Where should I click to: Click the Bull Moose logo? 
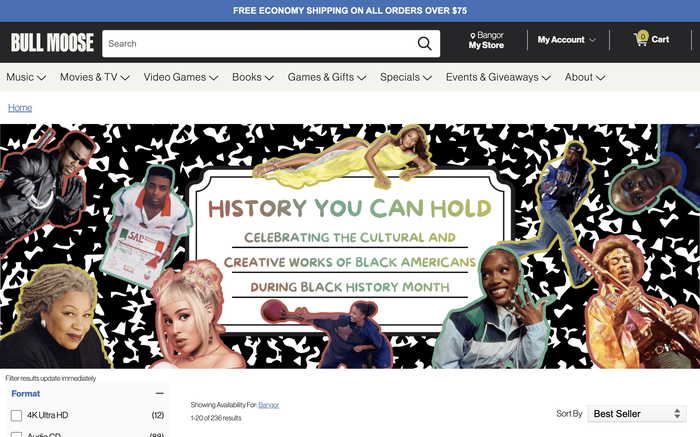tap(52, 42)
